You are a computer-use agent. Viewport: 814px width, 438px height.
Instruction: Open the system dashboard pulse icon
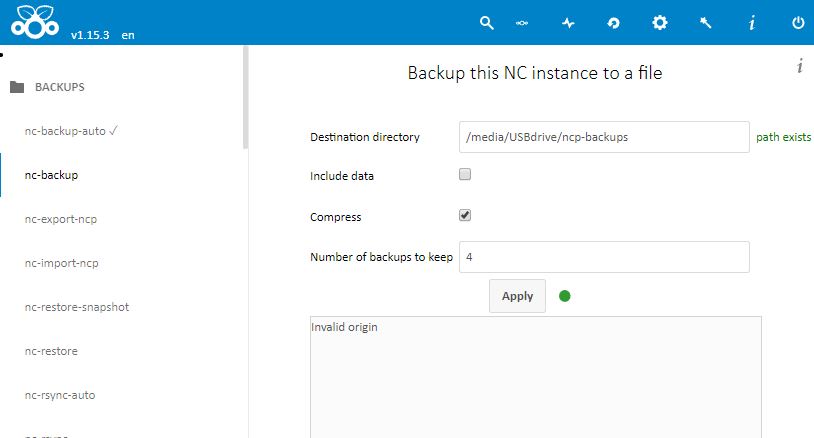pyautogui.click(x=568, y=23)
